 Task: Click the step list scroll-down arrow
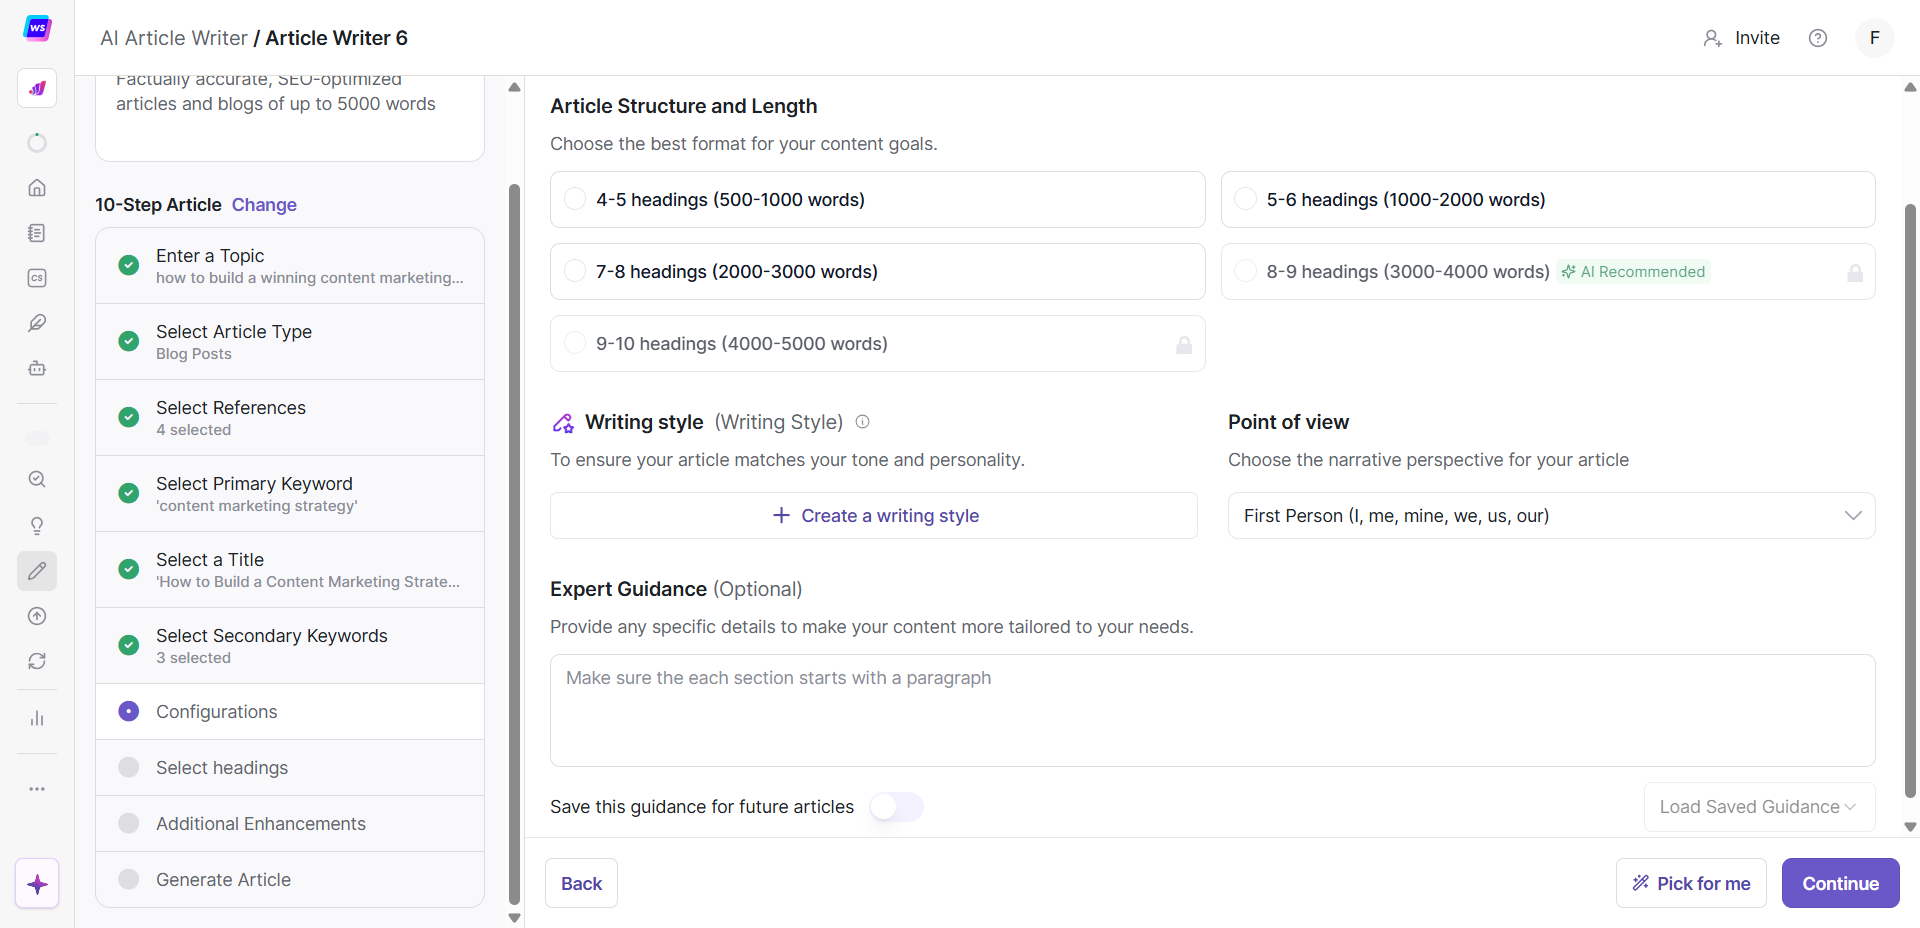pyautogui.click(x=514, y=918)
